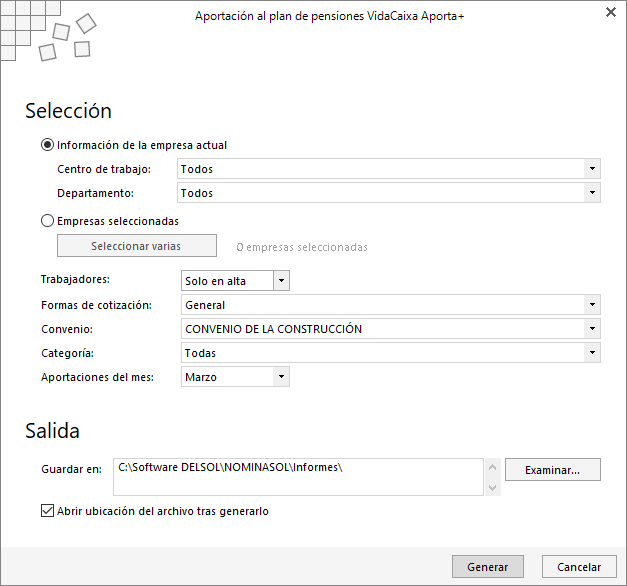Viewport: 627px width, 586px height.
Task: Click the 'Trabajadores:' label
Action: [75, 279]
